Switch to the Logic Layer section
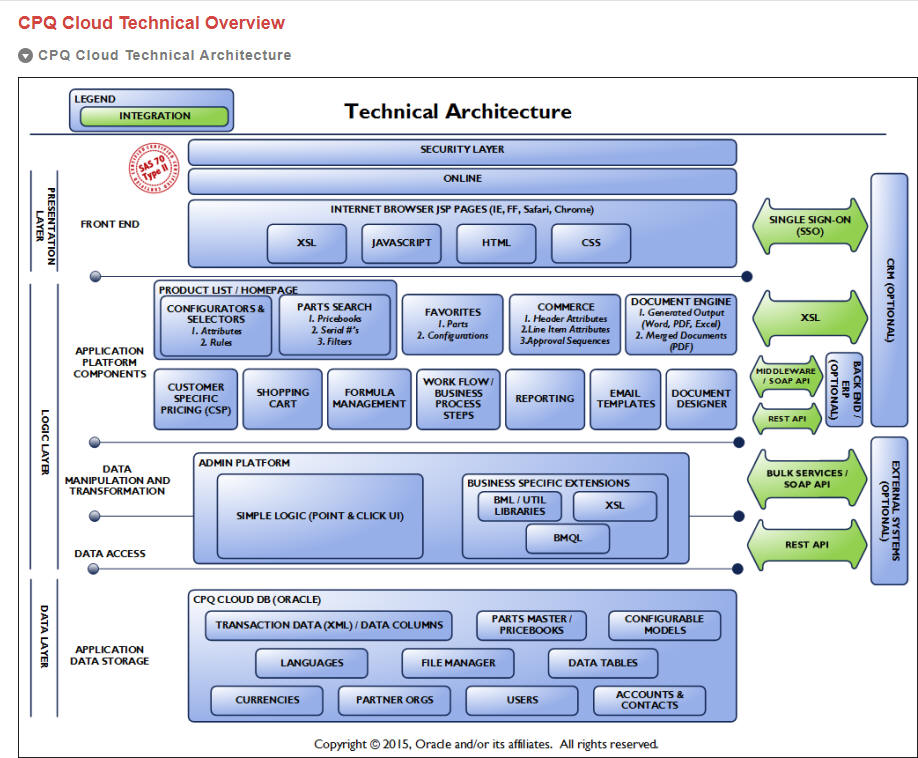This screenshot has height=758, width=918. [x=43, y=425]
